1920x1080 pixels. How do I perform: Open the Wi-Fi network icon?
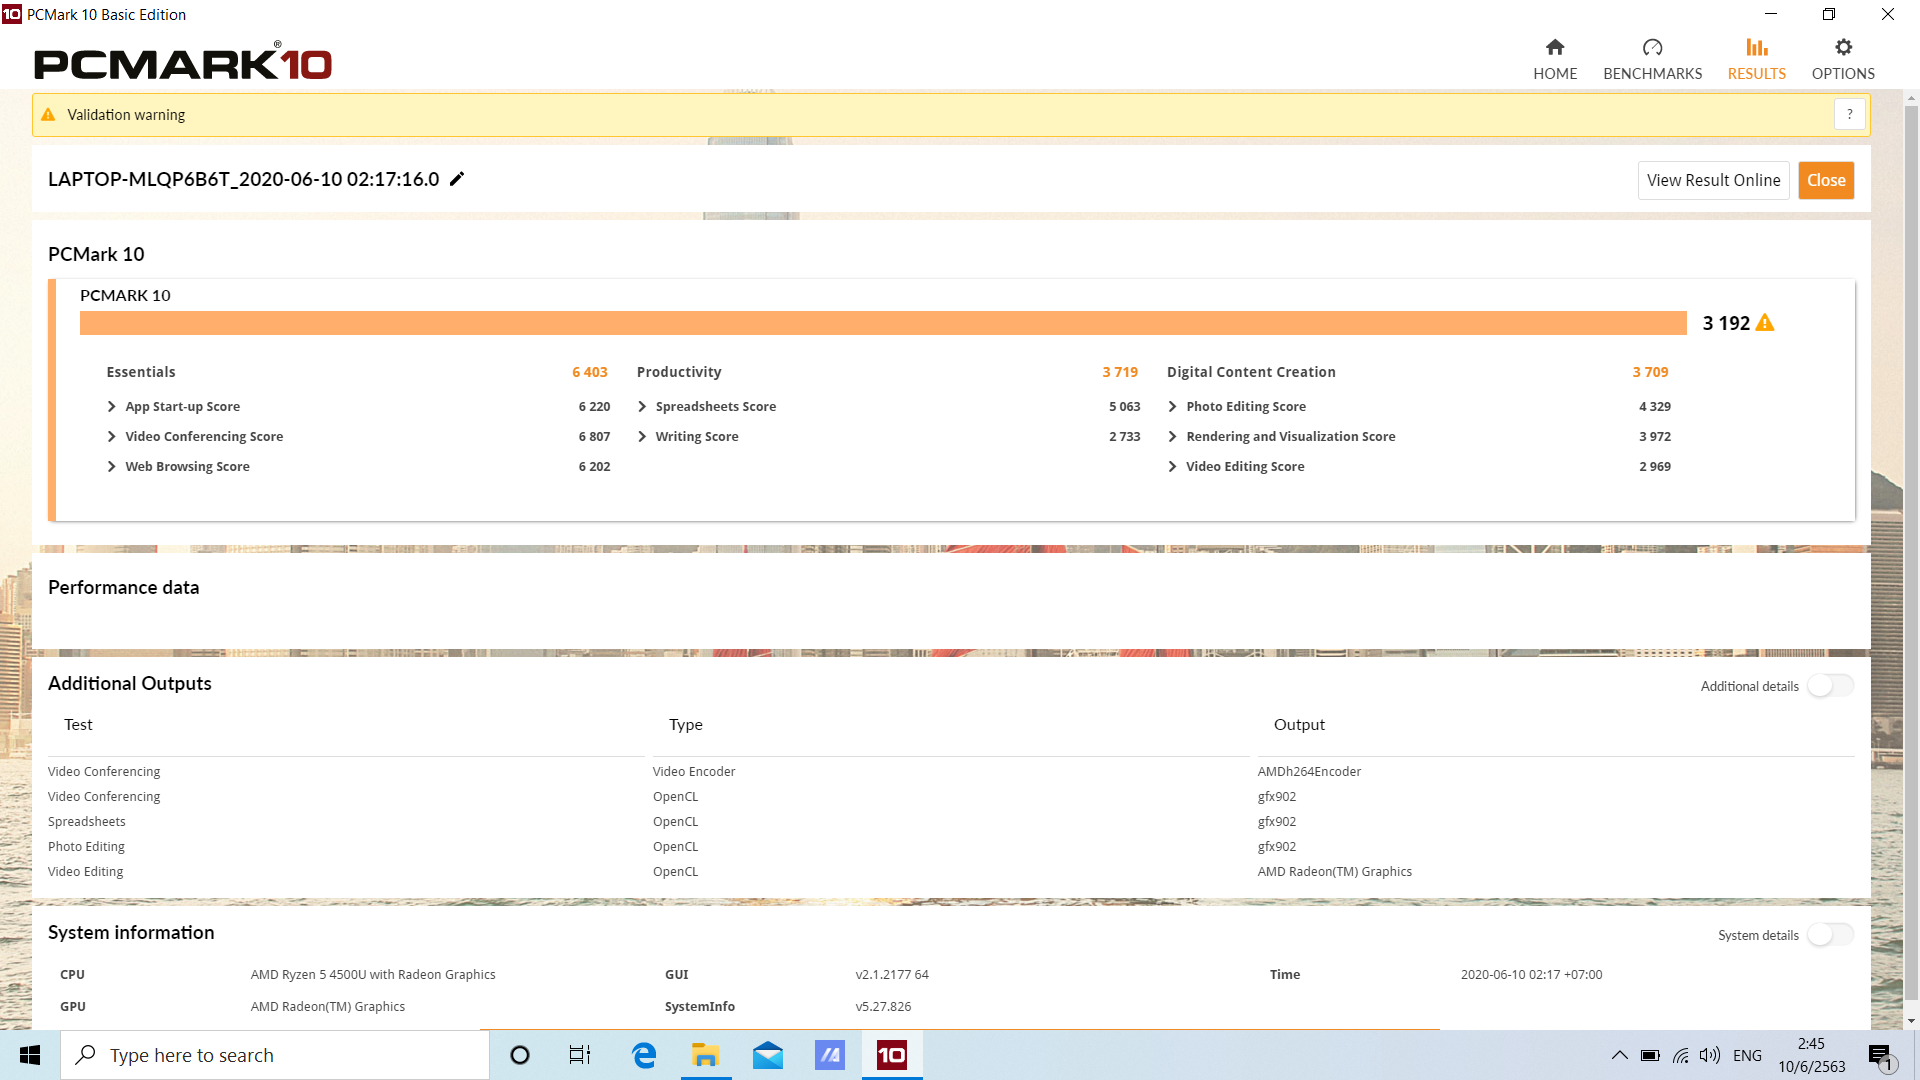(x=1681, y=1055)
